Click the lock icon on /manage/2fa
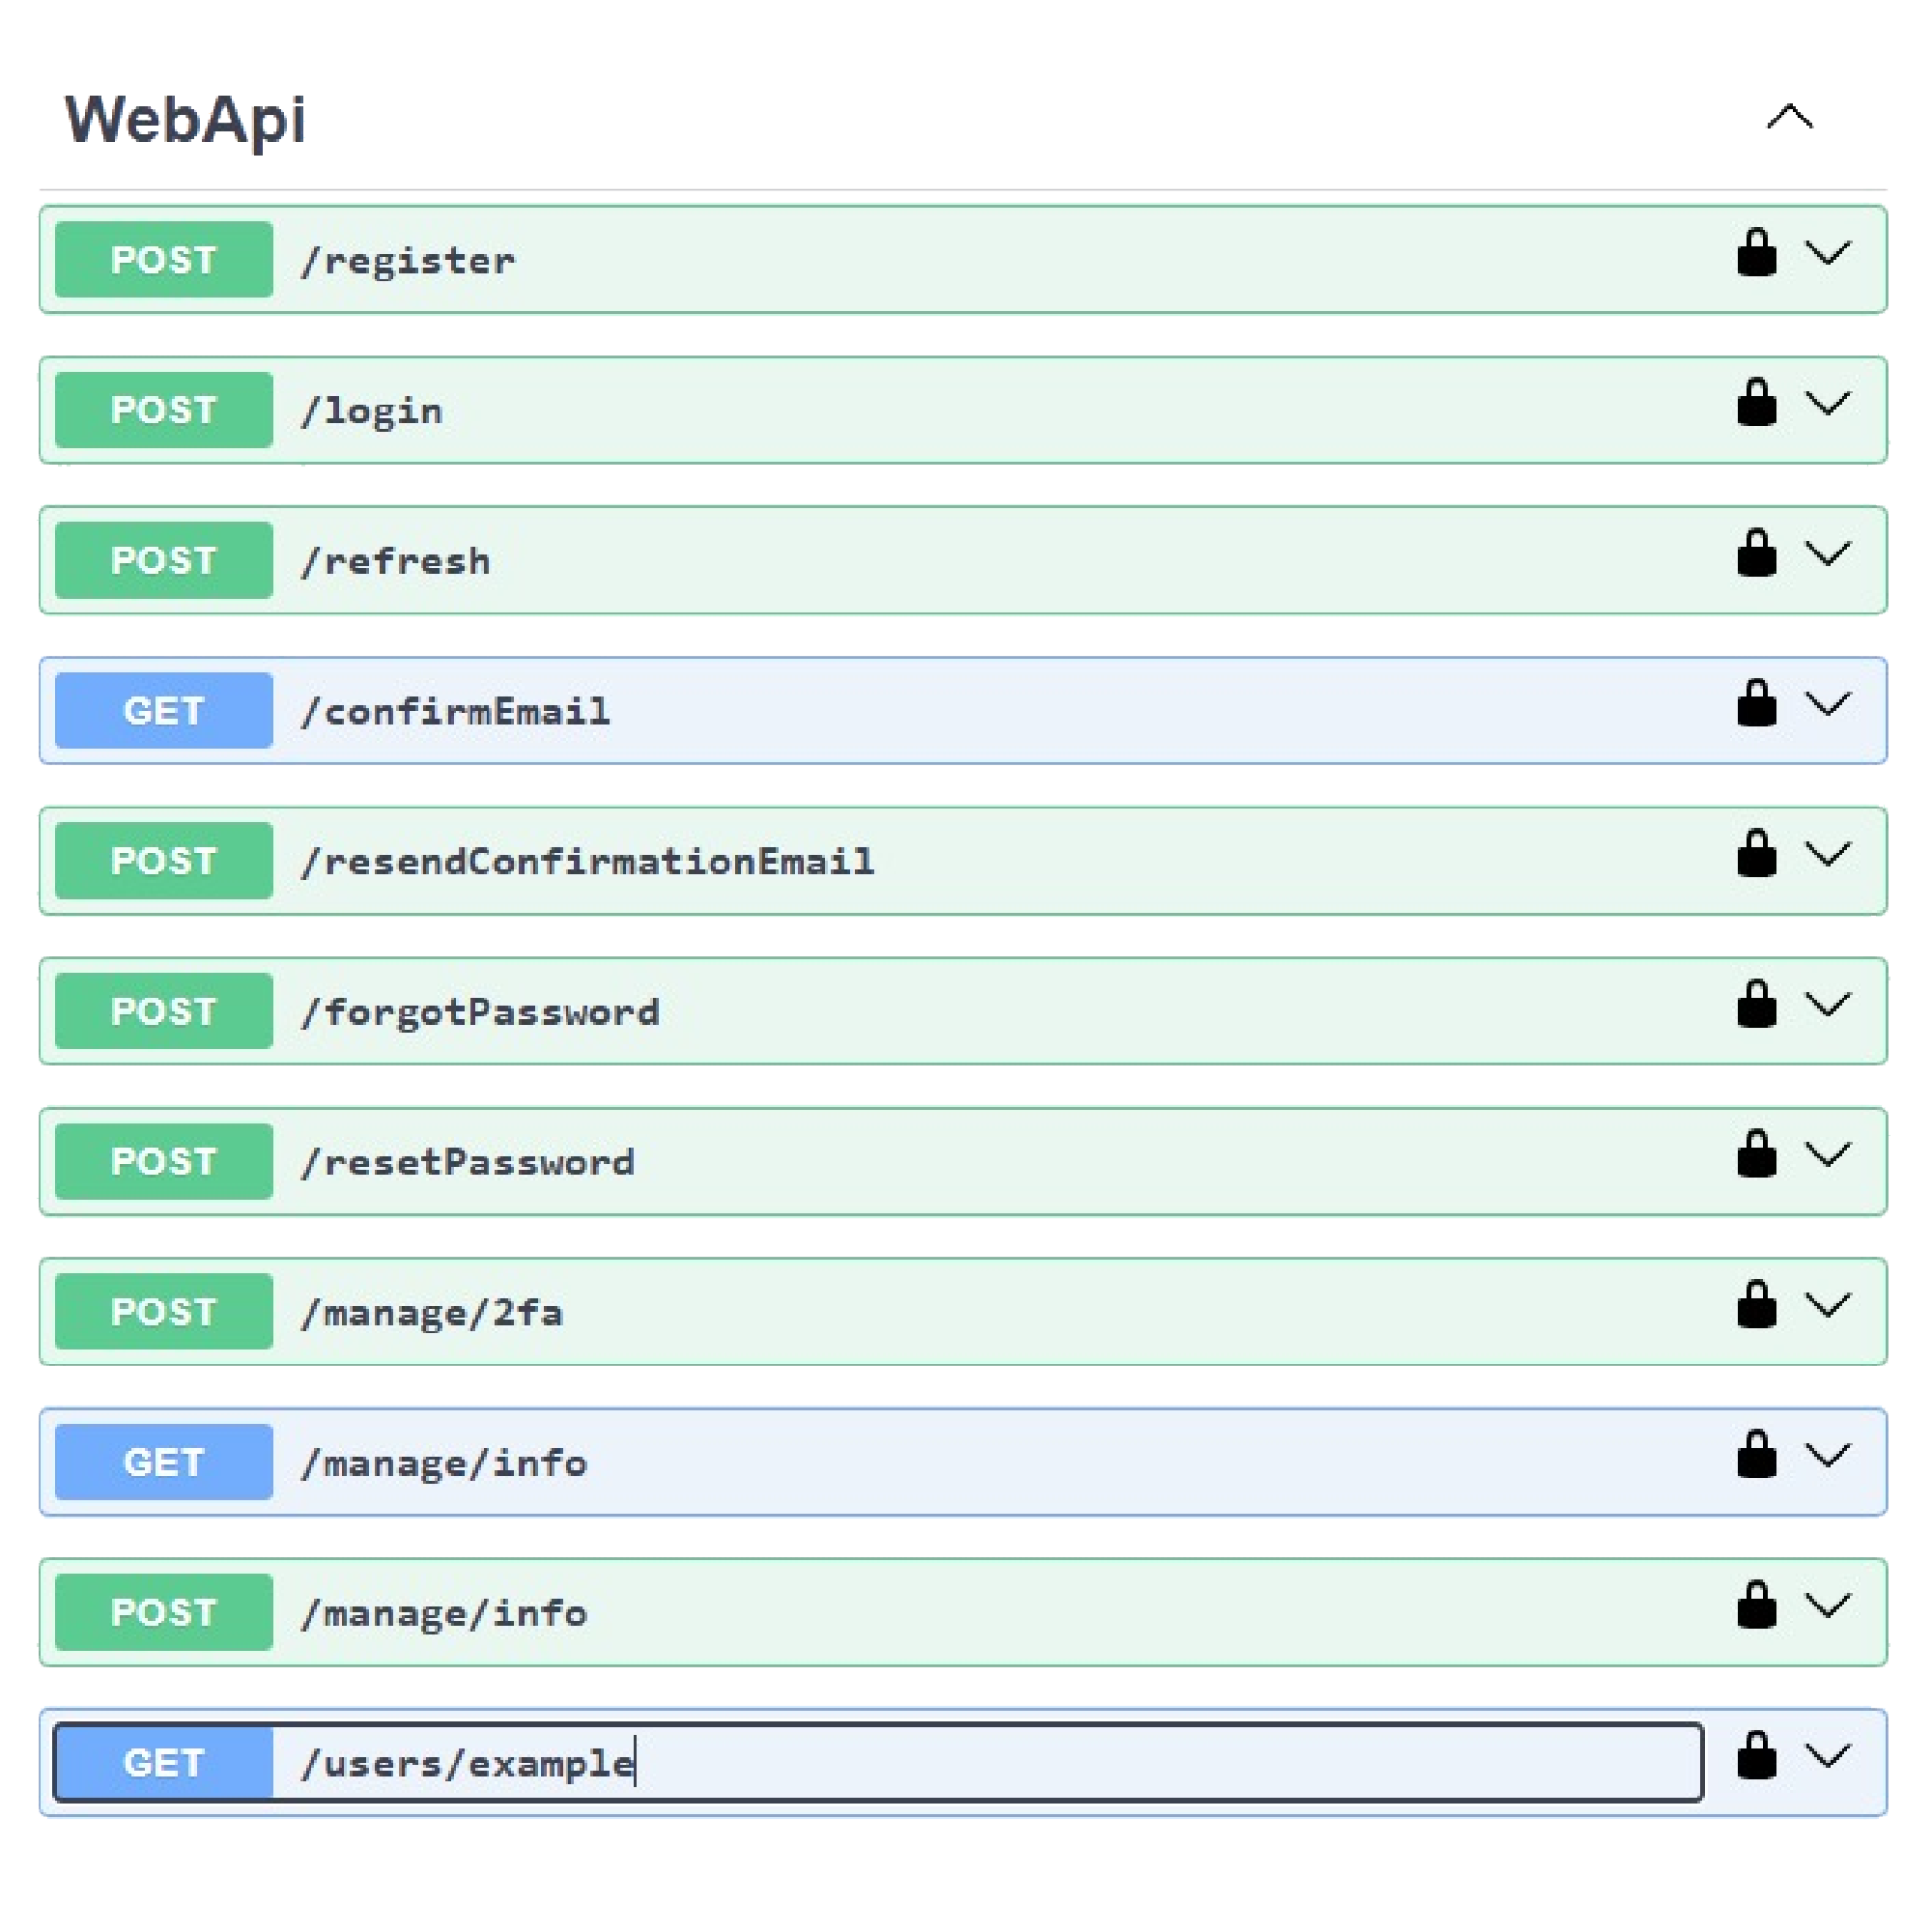 coord(1756,1305)
